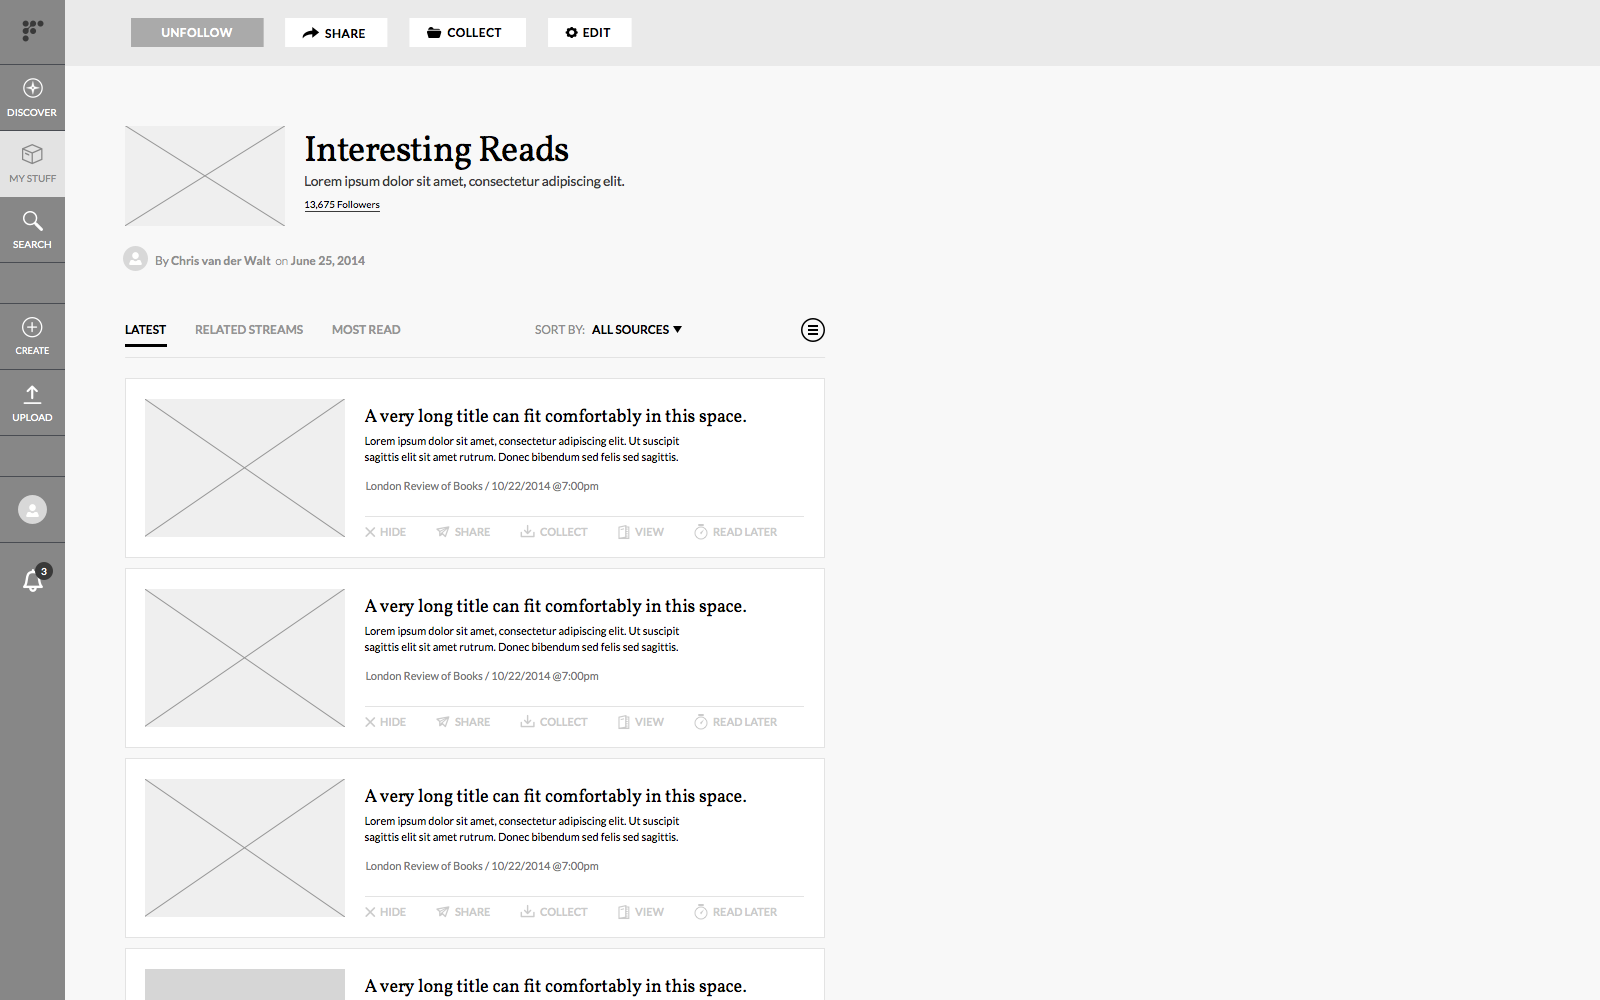
Task: Click first article's London Review of Books source
Action: tap(424, 486)
